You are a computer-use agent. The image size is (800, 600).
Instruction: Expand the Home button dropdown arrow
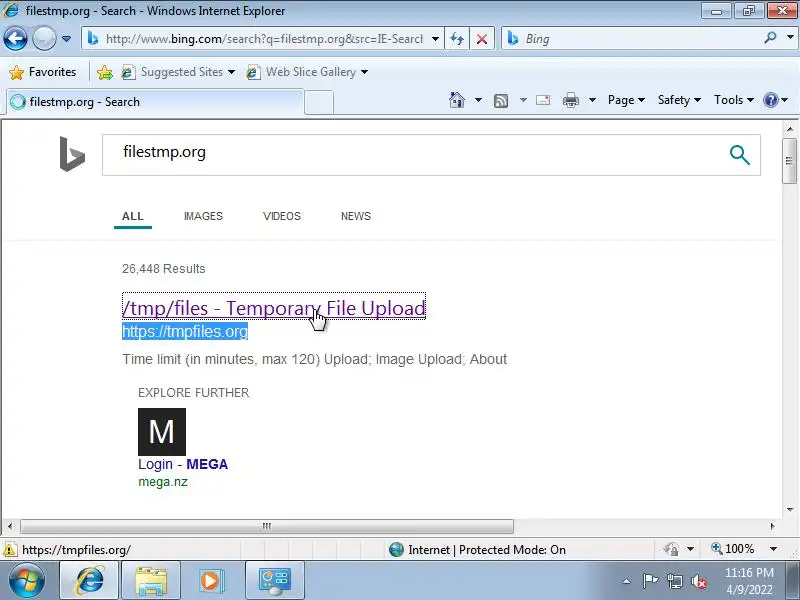[478, 100]
